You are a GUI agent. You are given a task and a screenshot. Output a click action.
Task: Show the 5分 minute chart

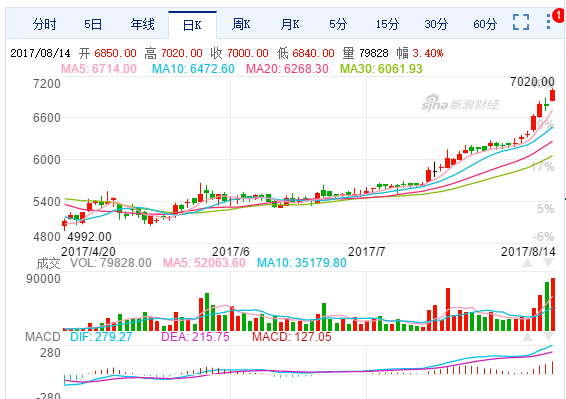tap(338, 25)
